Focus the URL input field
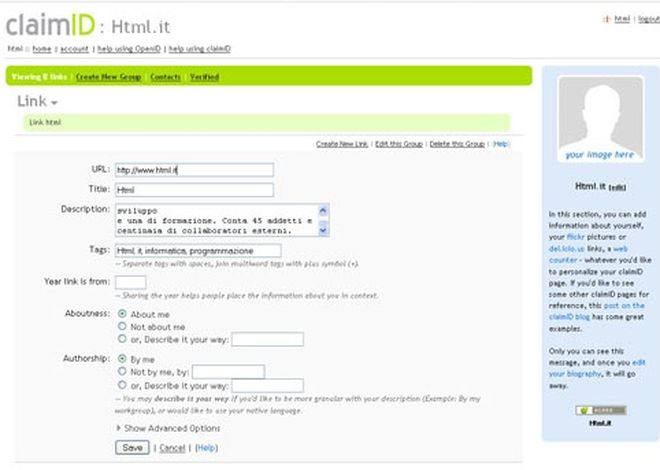660x470 pixels. pos(194,170)
